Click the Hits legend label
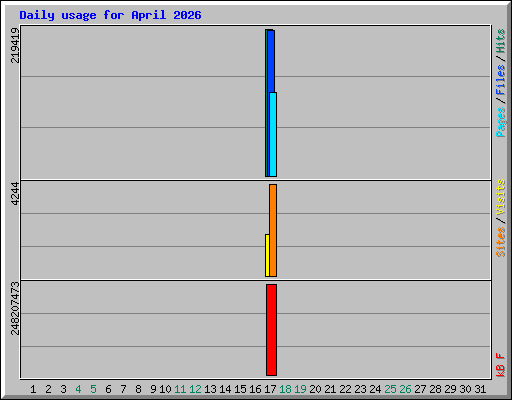 (500, 41)
